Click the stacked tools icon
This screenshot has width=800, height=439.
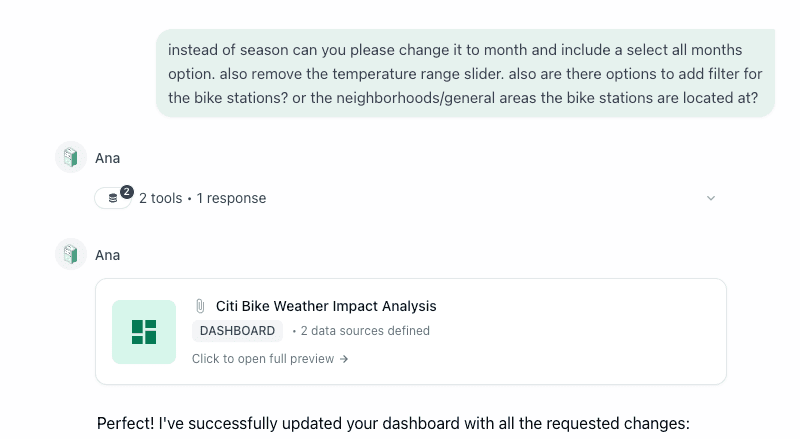pos(113,199)
